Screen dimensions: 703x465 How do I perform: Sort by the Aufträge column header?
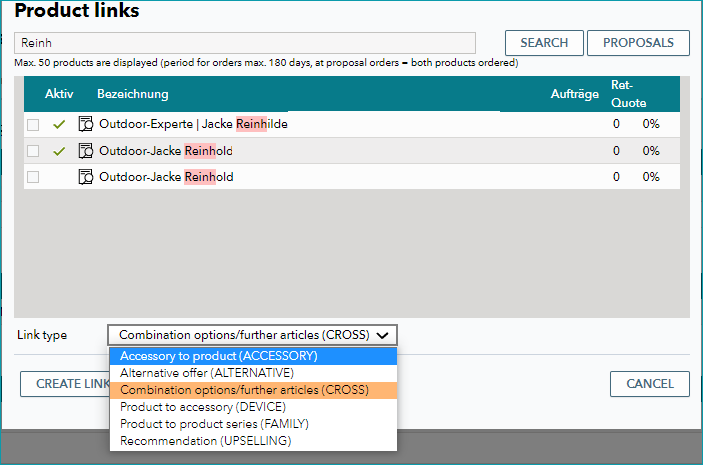574,94
